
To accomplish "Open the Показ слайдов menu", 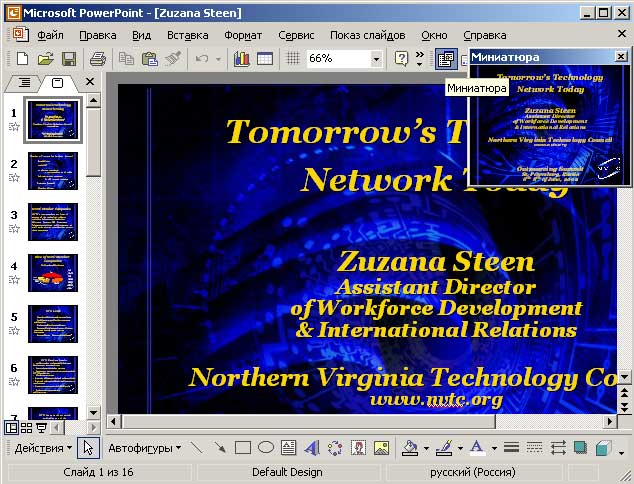I will [367, 35].
